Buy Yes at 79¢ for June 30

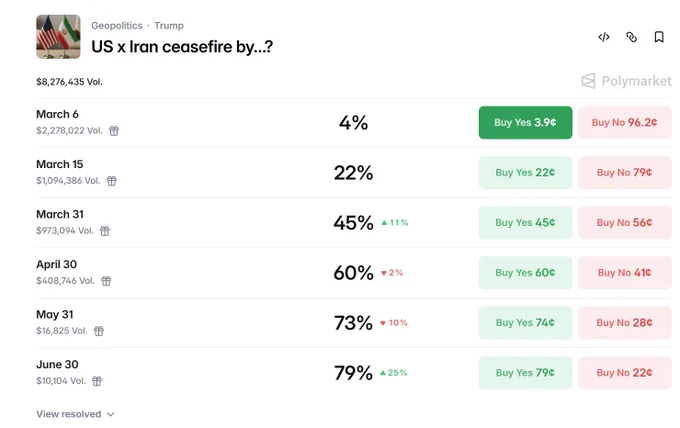pos(525,373)
